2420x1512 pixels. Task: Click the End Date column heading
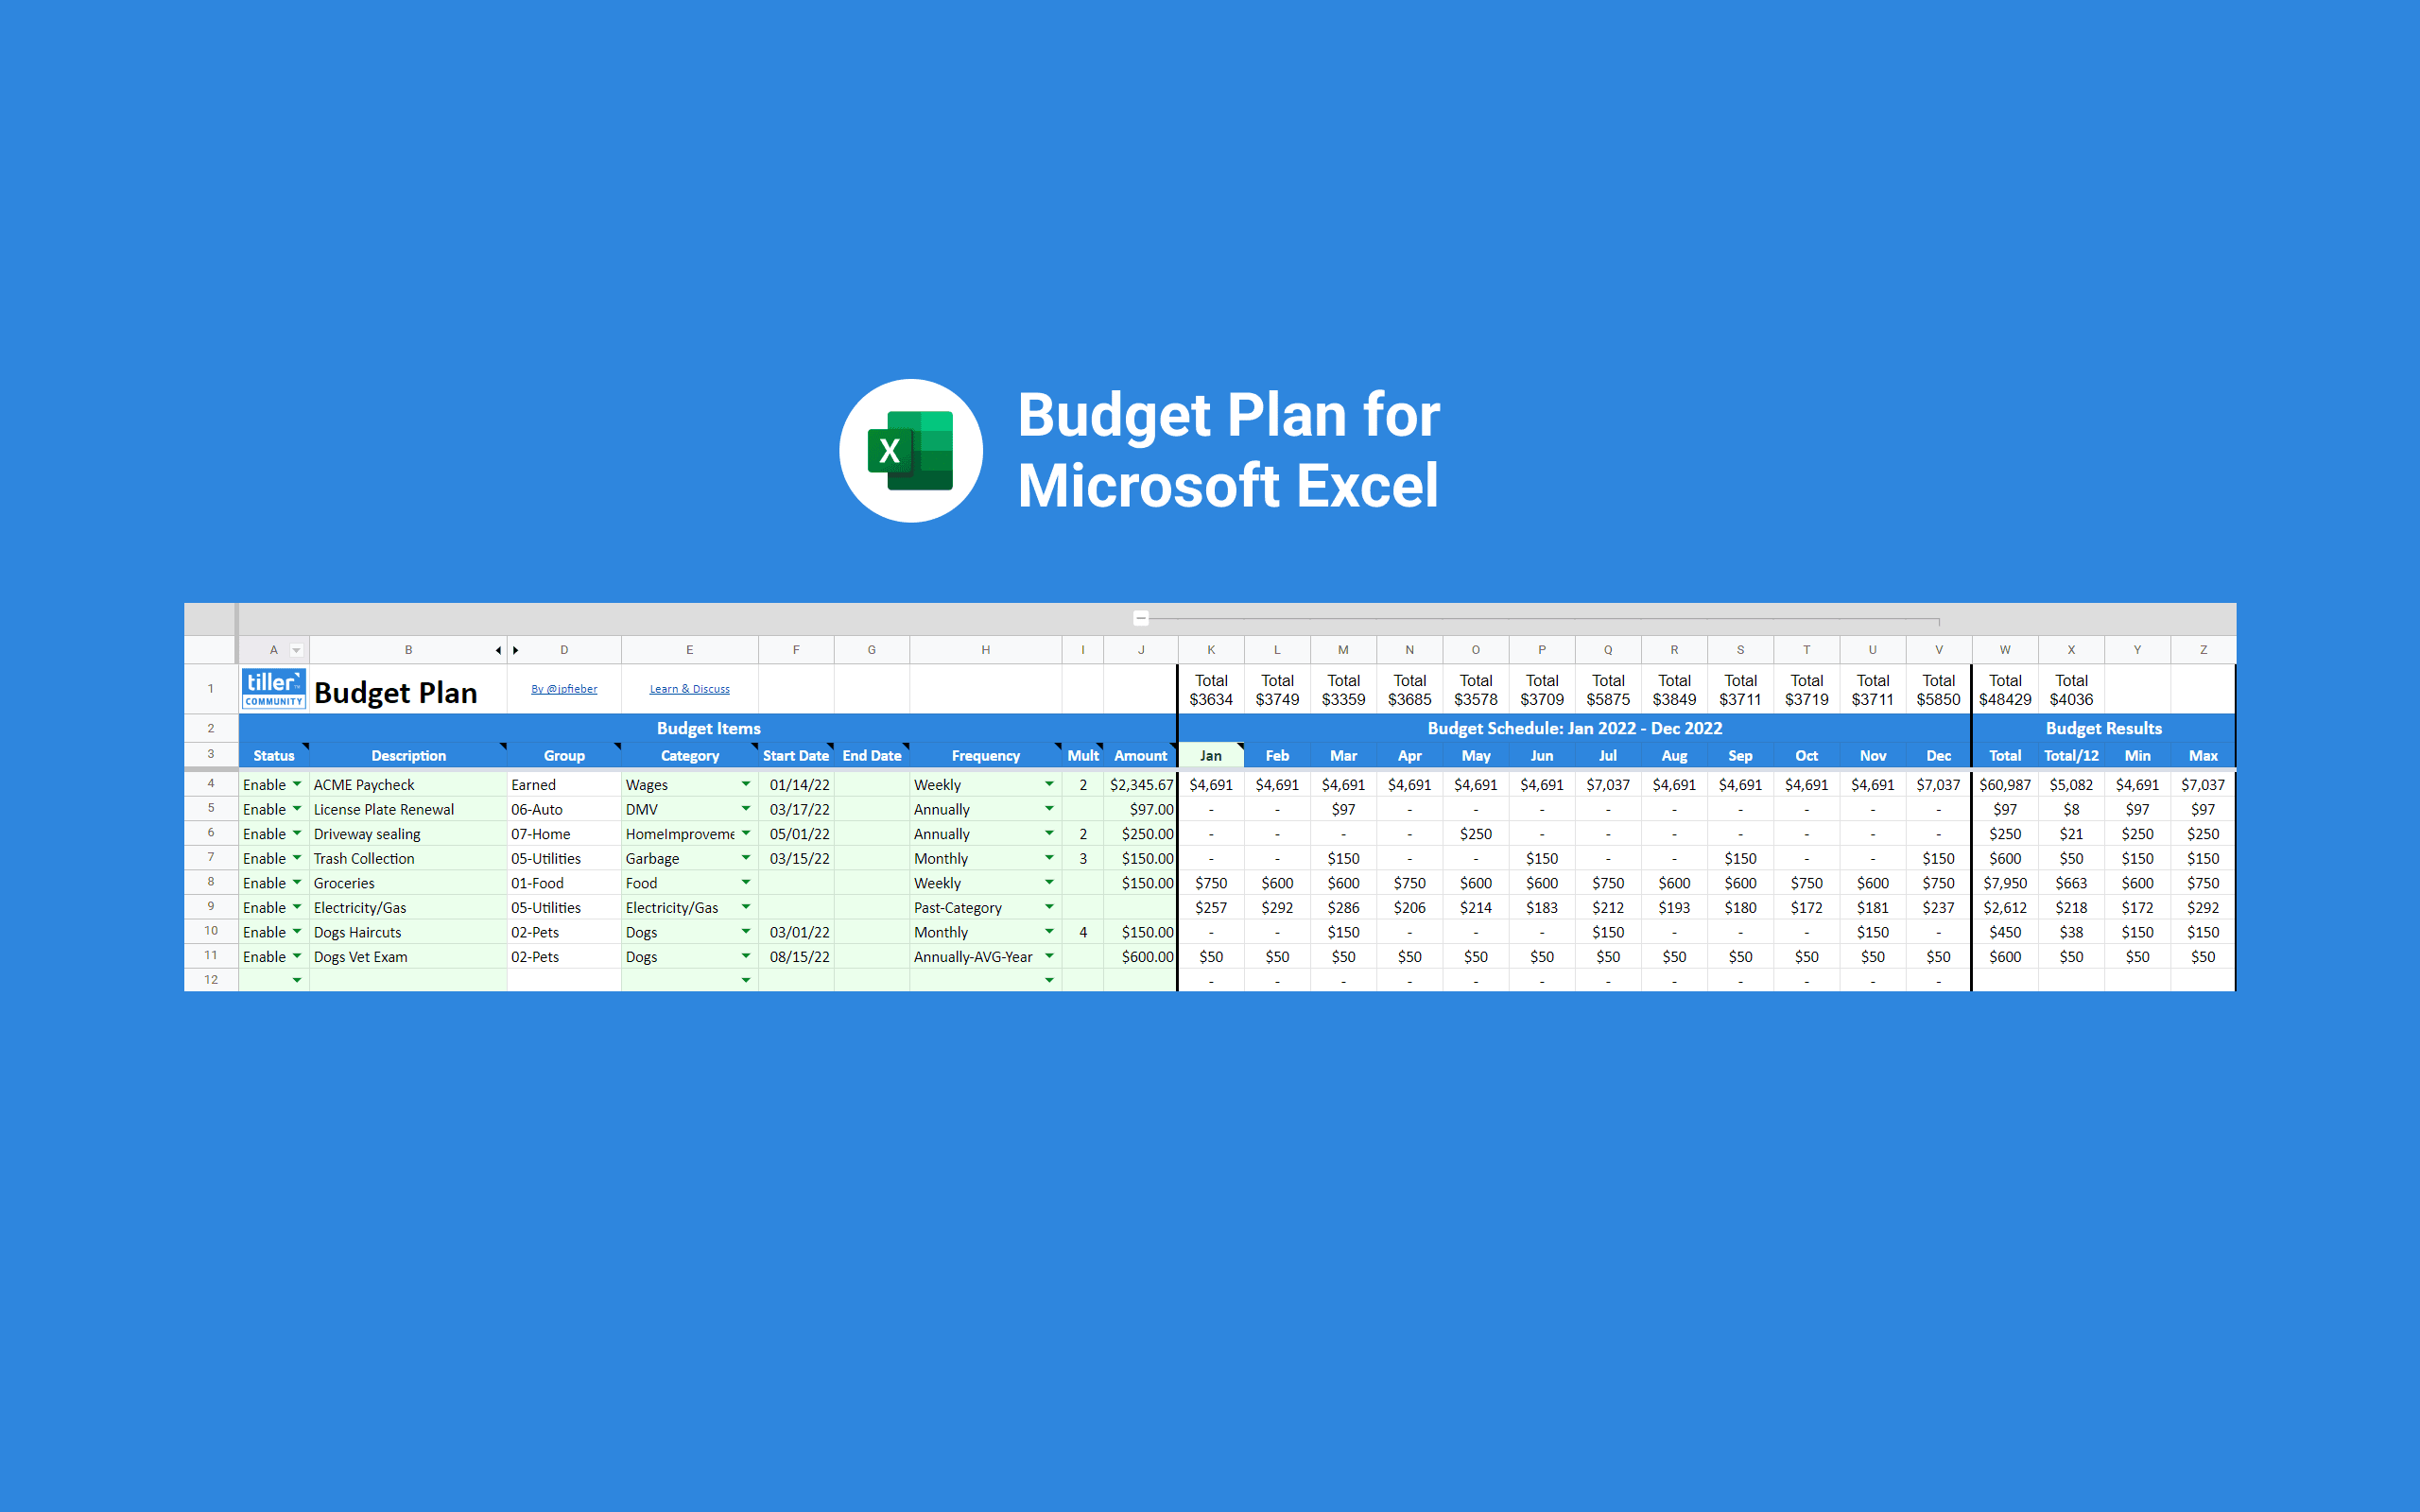tap(871, 756)
